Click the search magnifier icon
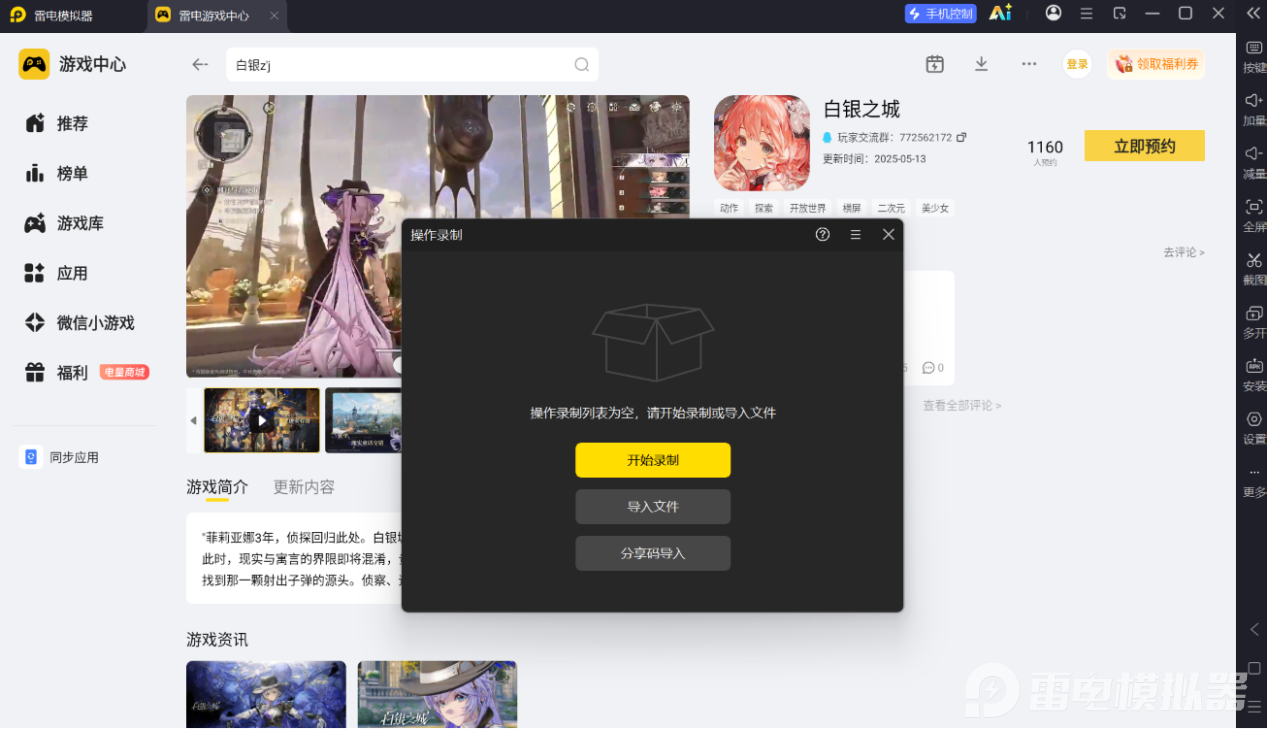The height and width of the screenshot is (729, 1267). pyautogui.click(x=581, y=65)
